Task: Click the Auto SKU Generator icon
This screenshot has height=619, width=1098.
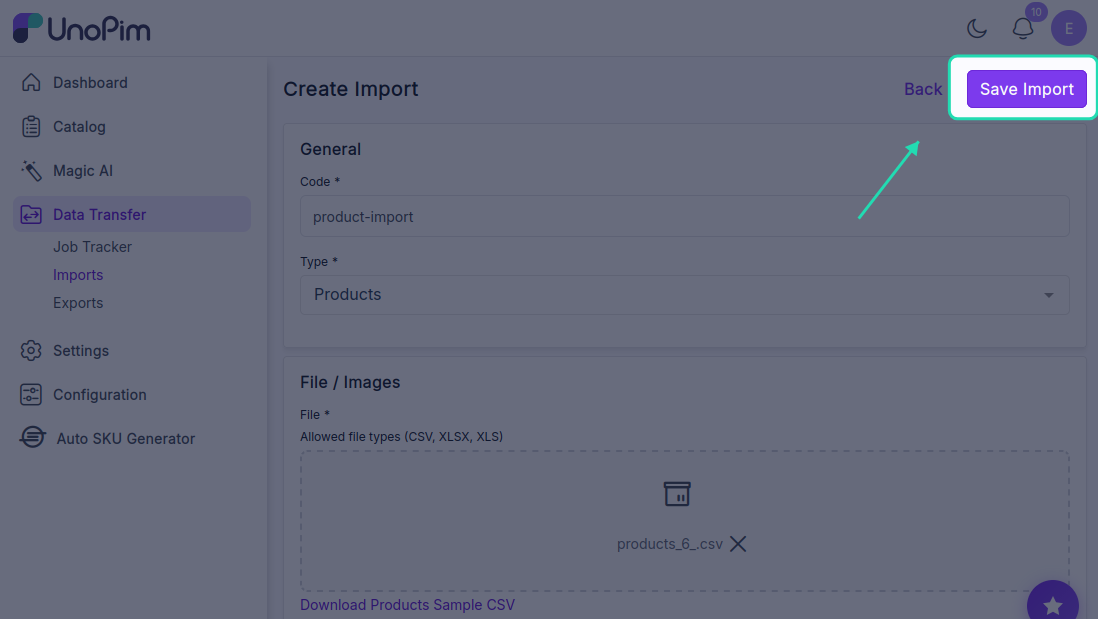Action: 32,438
